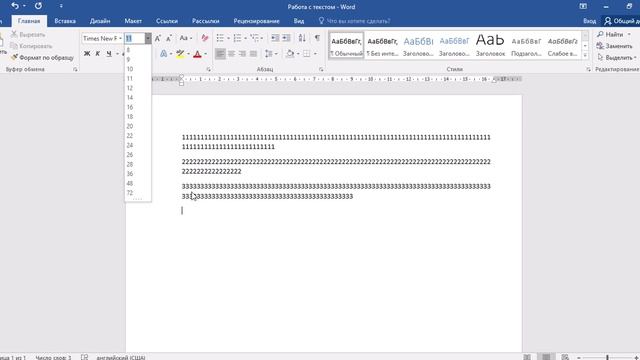Click the Format Painter brush icon
The width and height of the screenshot is (640, 360).
tap(14, 58)
